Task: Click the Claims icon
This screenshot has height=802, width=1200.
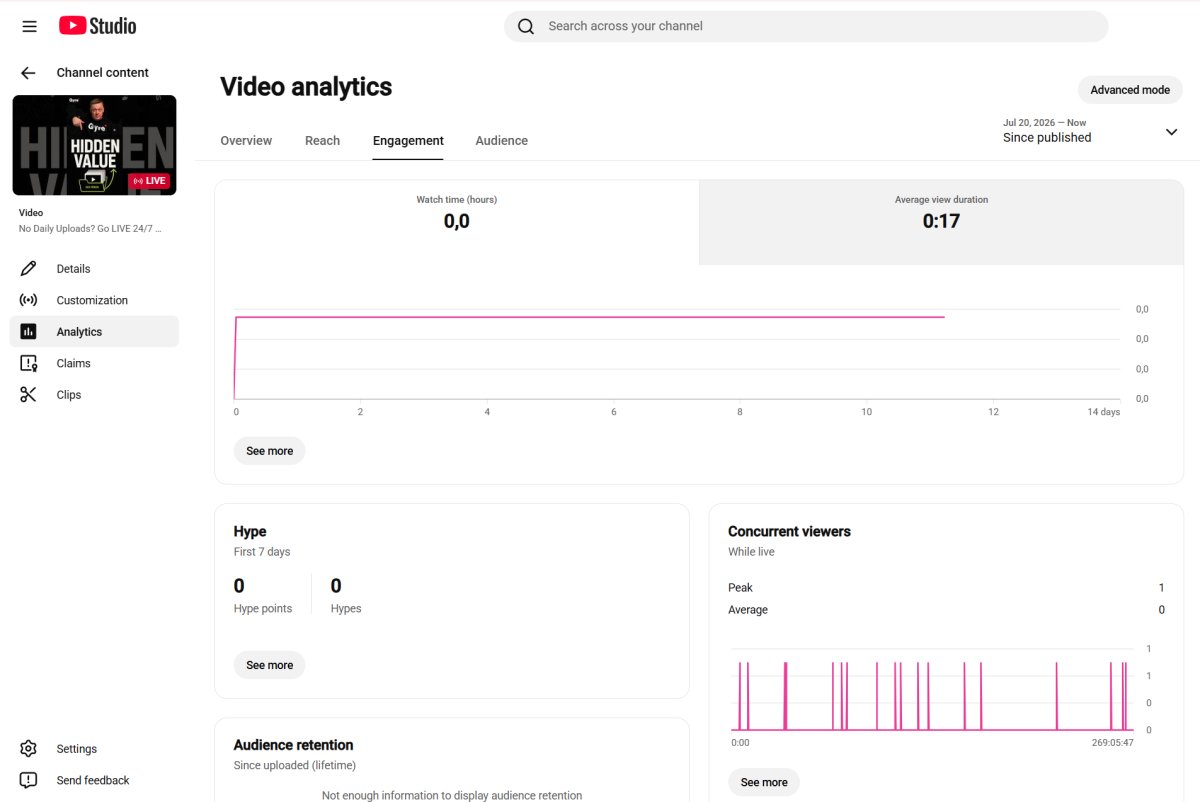Action: (x=28, y=363)
